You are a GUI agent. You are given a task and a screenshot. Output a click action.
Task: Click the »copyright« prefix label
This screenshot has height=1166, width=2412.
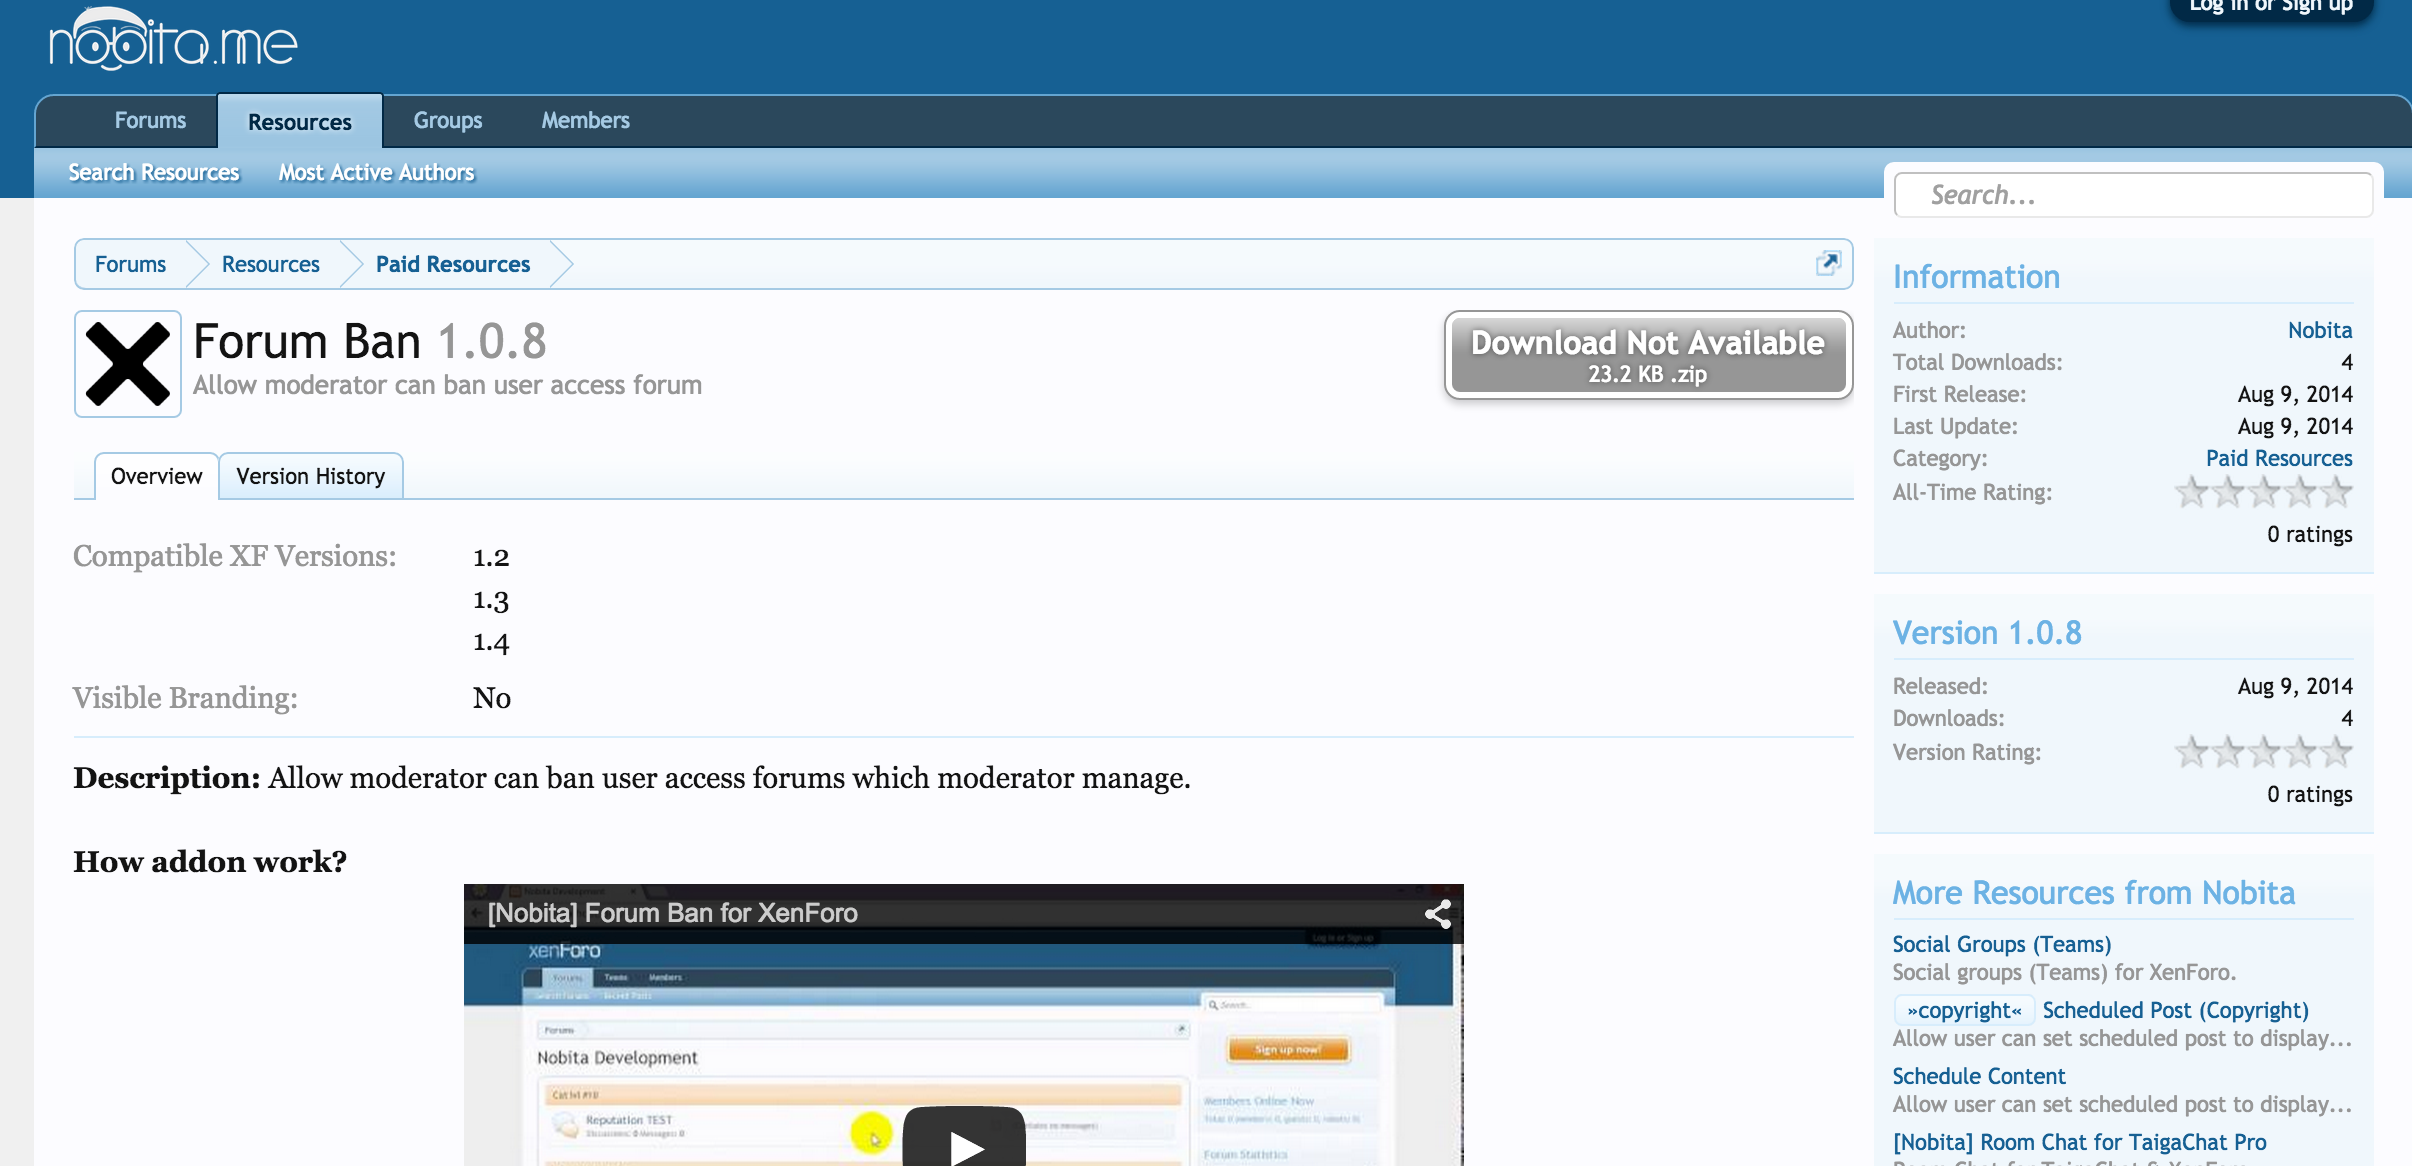point(1965,1010)
